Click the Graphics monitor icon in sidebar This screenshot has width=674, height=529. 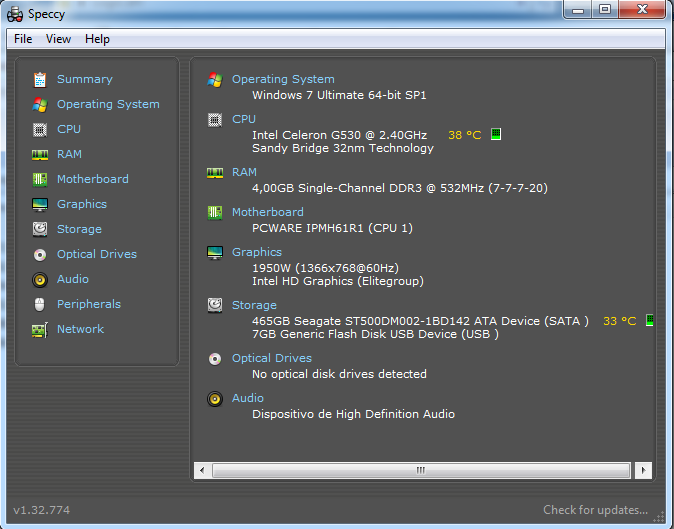tap(40, 205)
